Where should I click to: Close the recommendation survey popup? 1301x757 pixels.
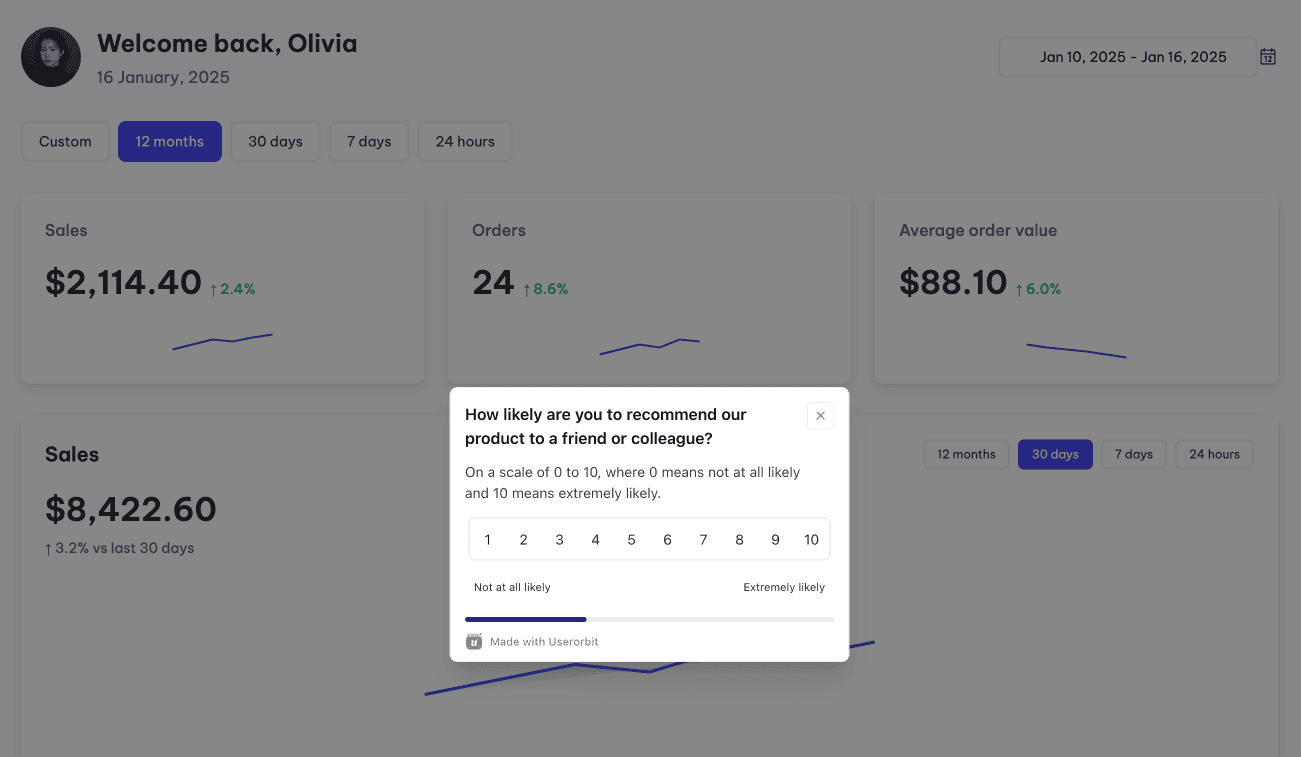tap(820, 416)
